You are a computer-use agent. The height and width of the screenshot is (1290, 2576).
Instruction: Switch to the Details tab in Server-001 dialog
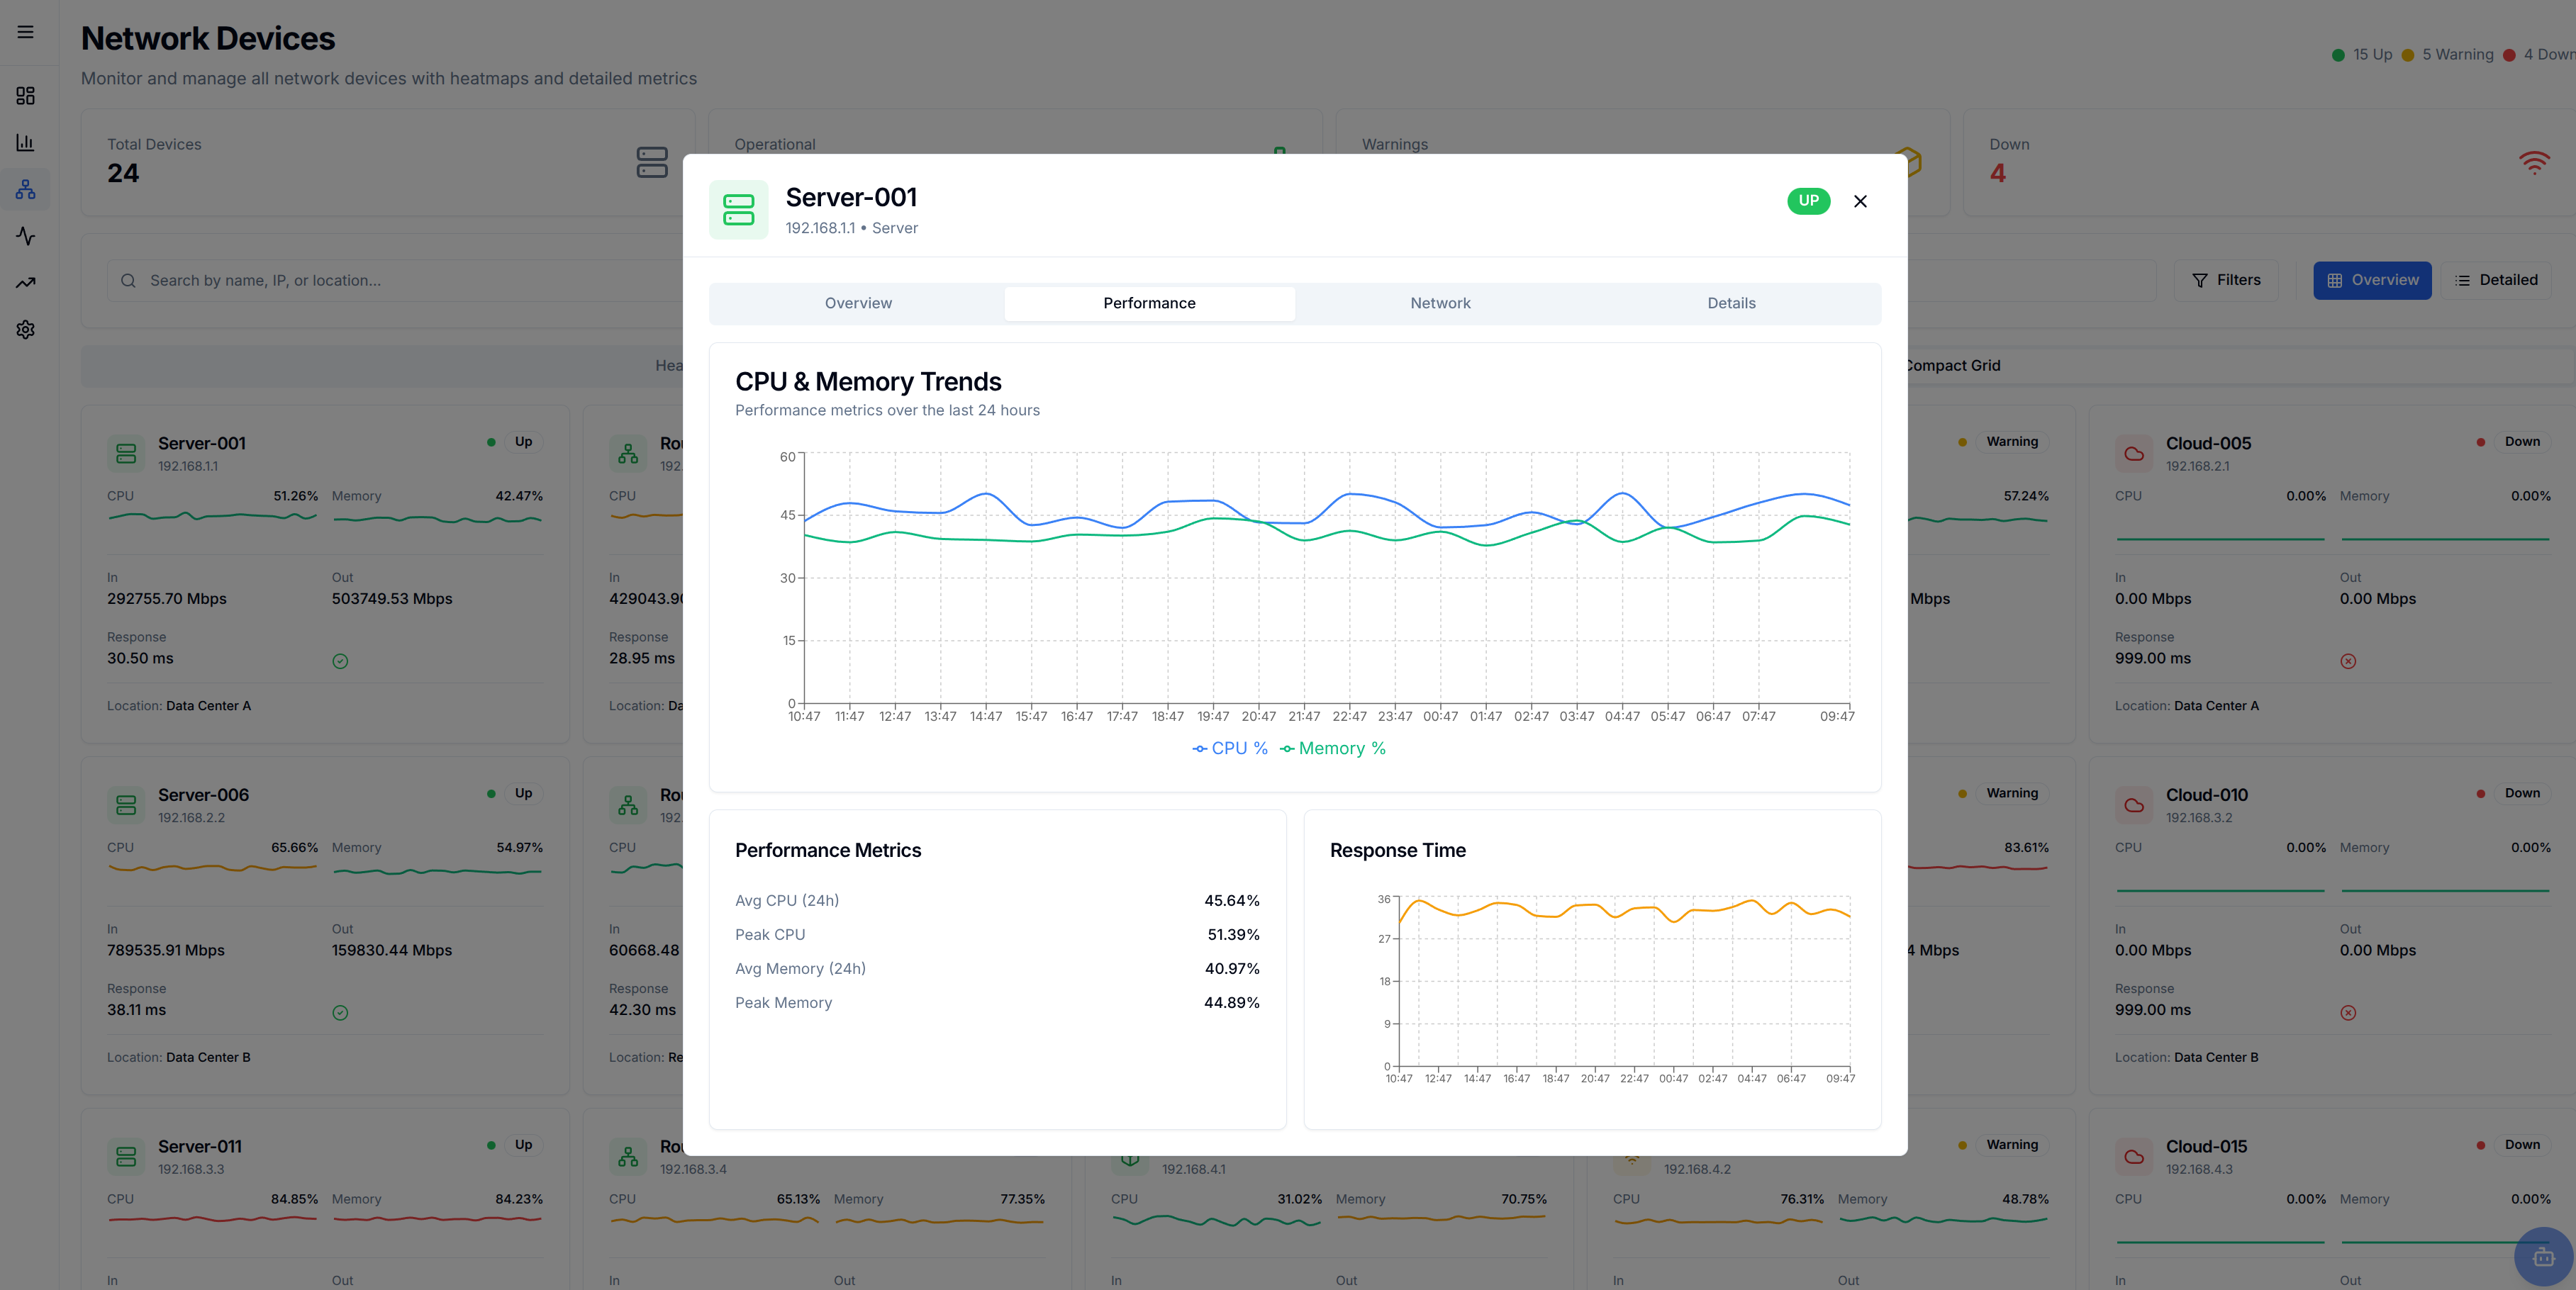(x=1731, y=303)
